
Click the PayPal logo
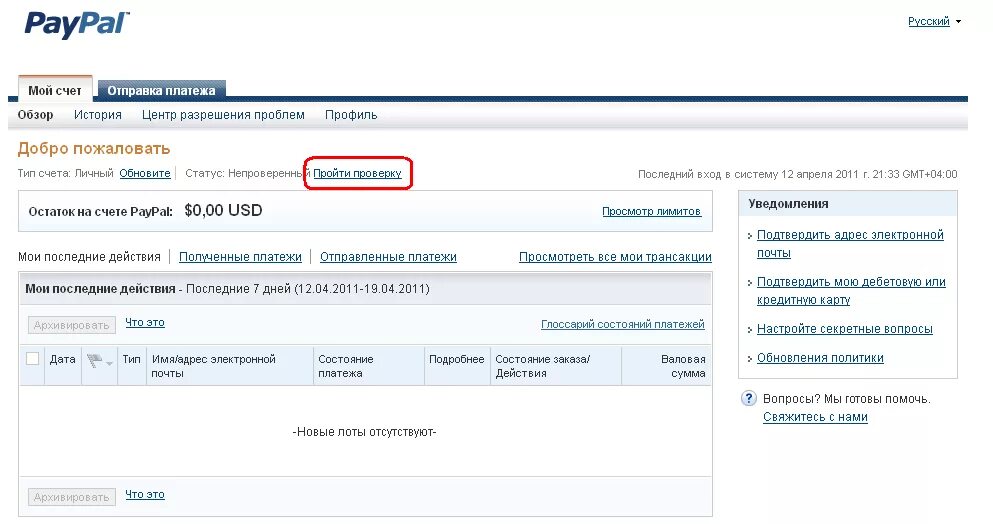(x=77, y=25)
